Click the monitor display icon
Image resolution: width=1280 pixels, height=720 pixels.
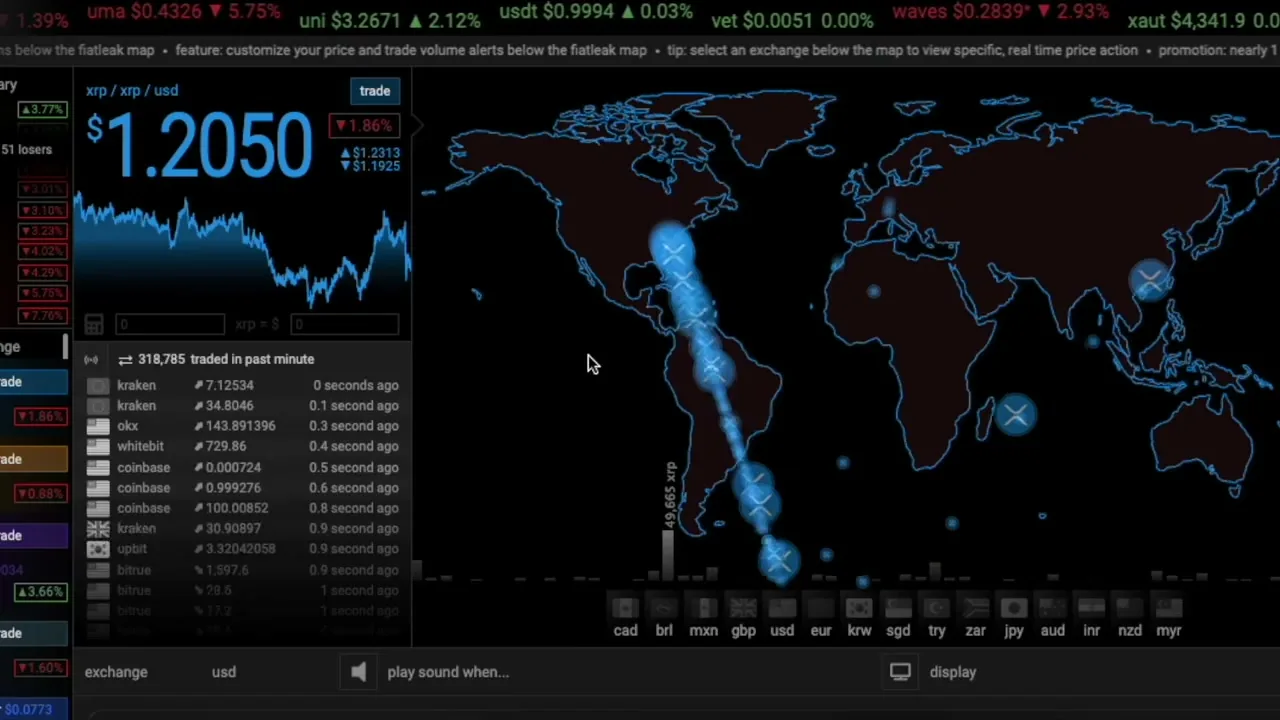[900, 672]
